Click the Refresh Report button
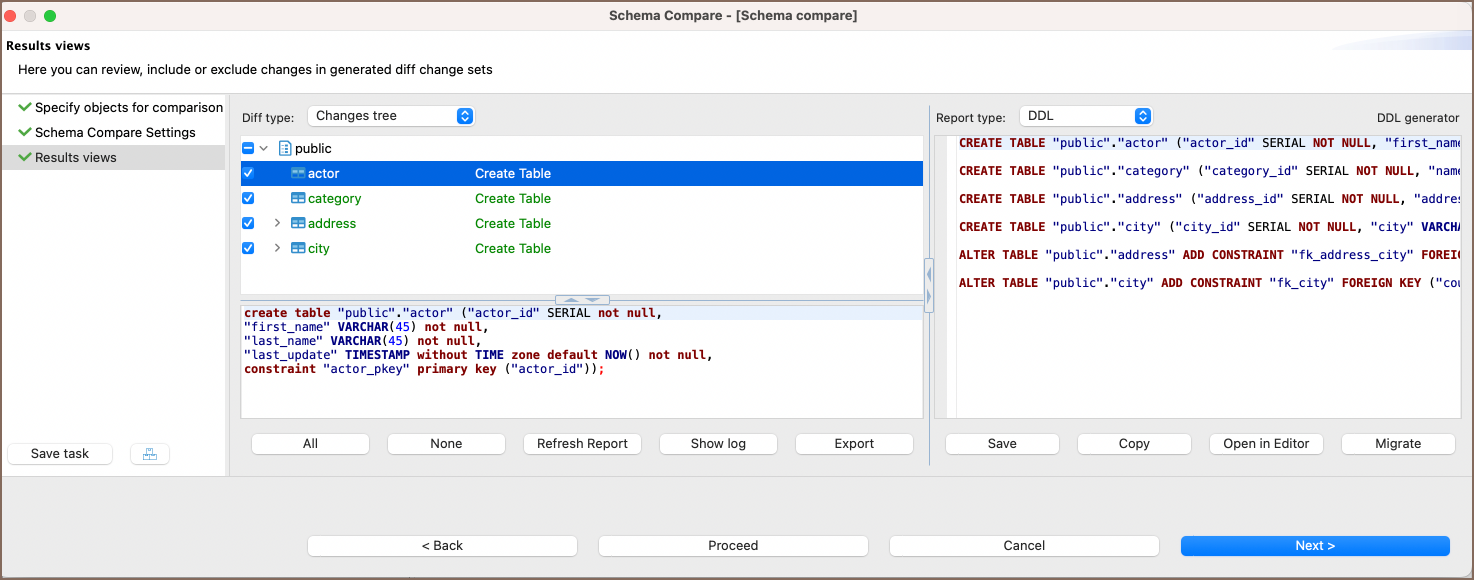 tap(582, 444)
